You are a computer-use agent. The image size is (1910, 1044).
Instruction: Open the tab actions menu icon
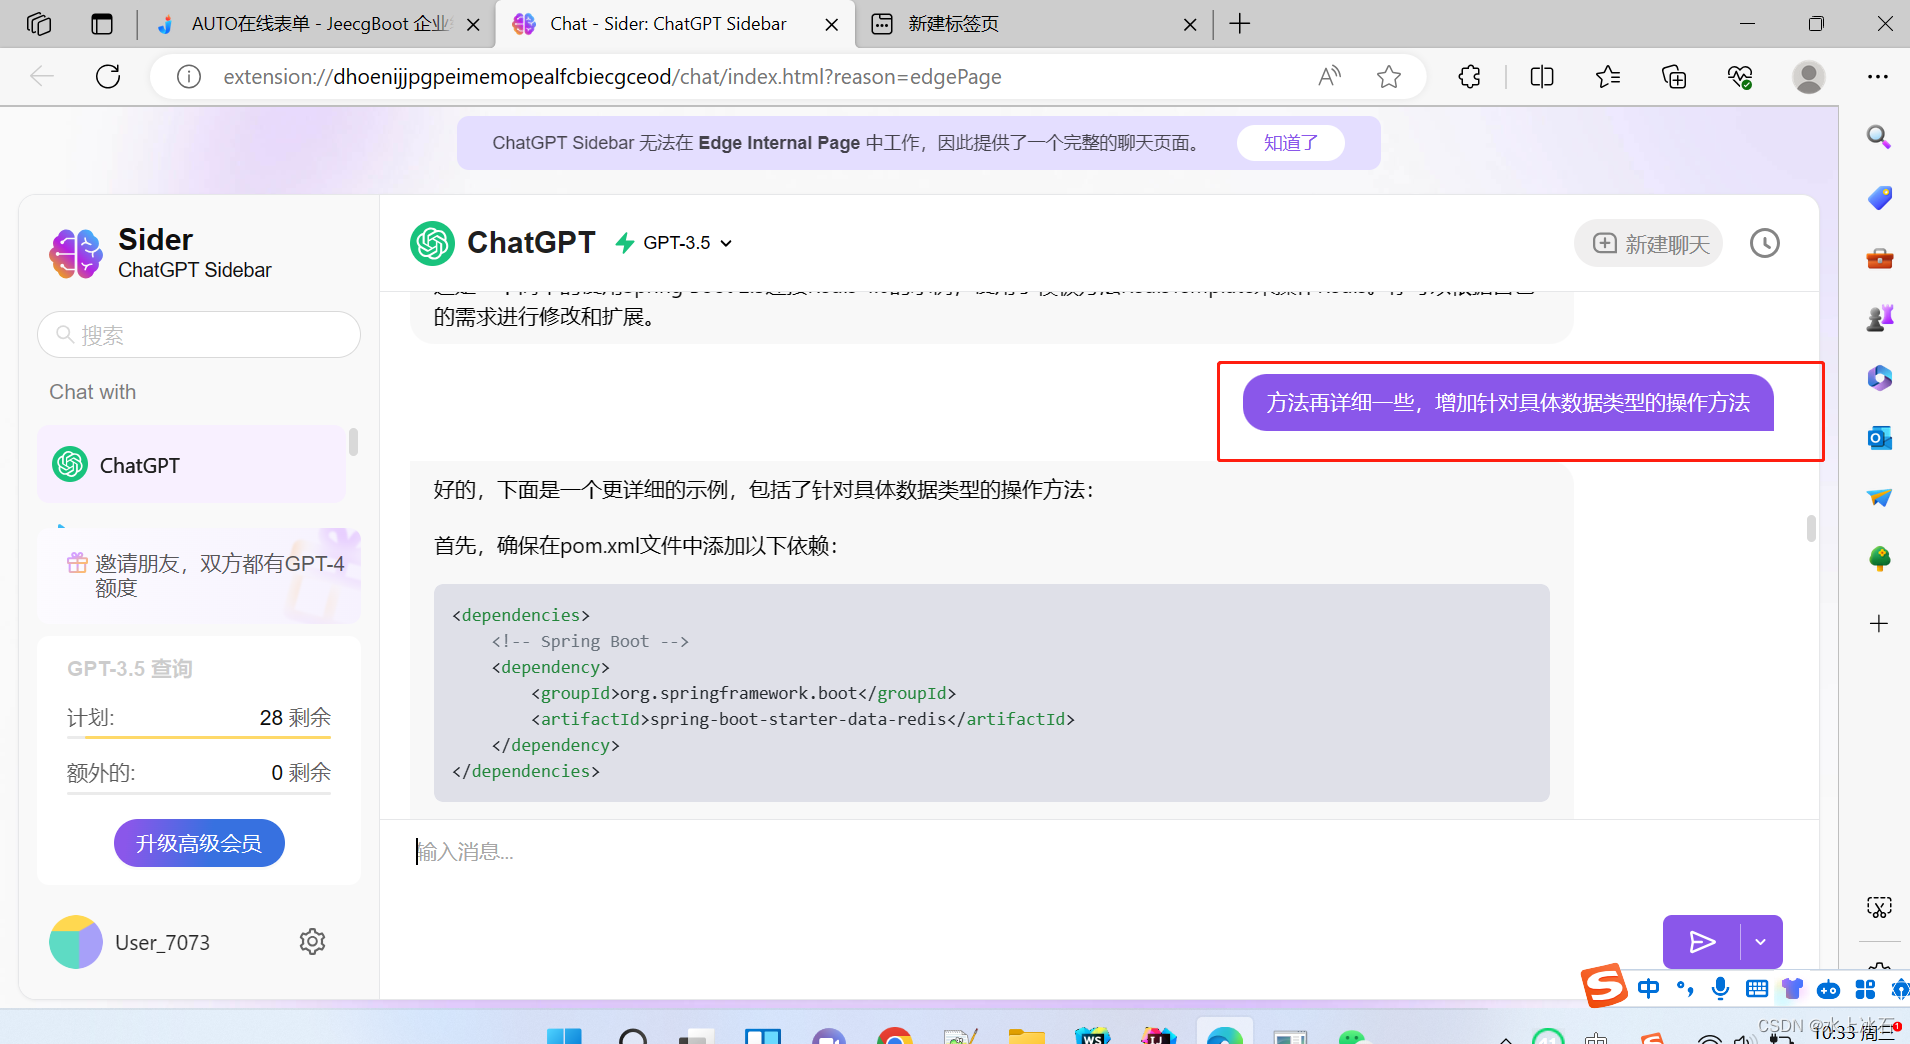tap(102, 24)
